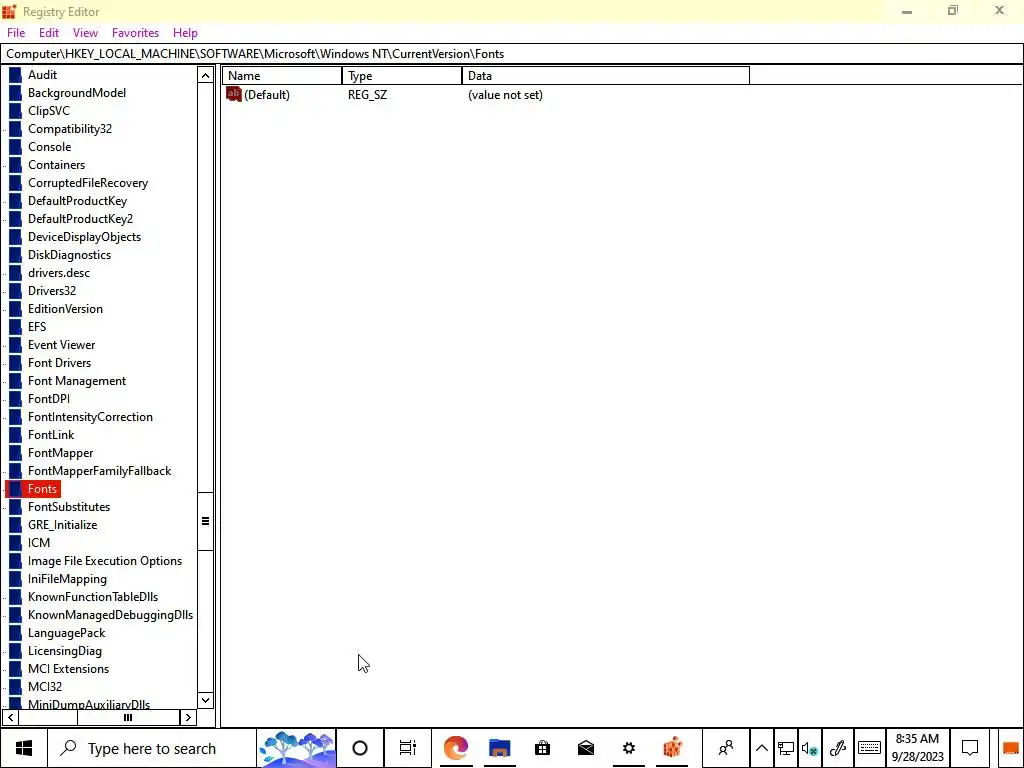Select the REG_SZ type cell
Image resolution: width=1024 pixels, height=768 pixels.
click(x=367, y=95)
